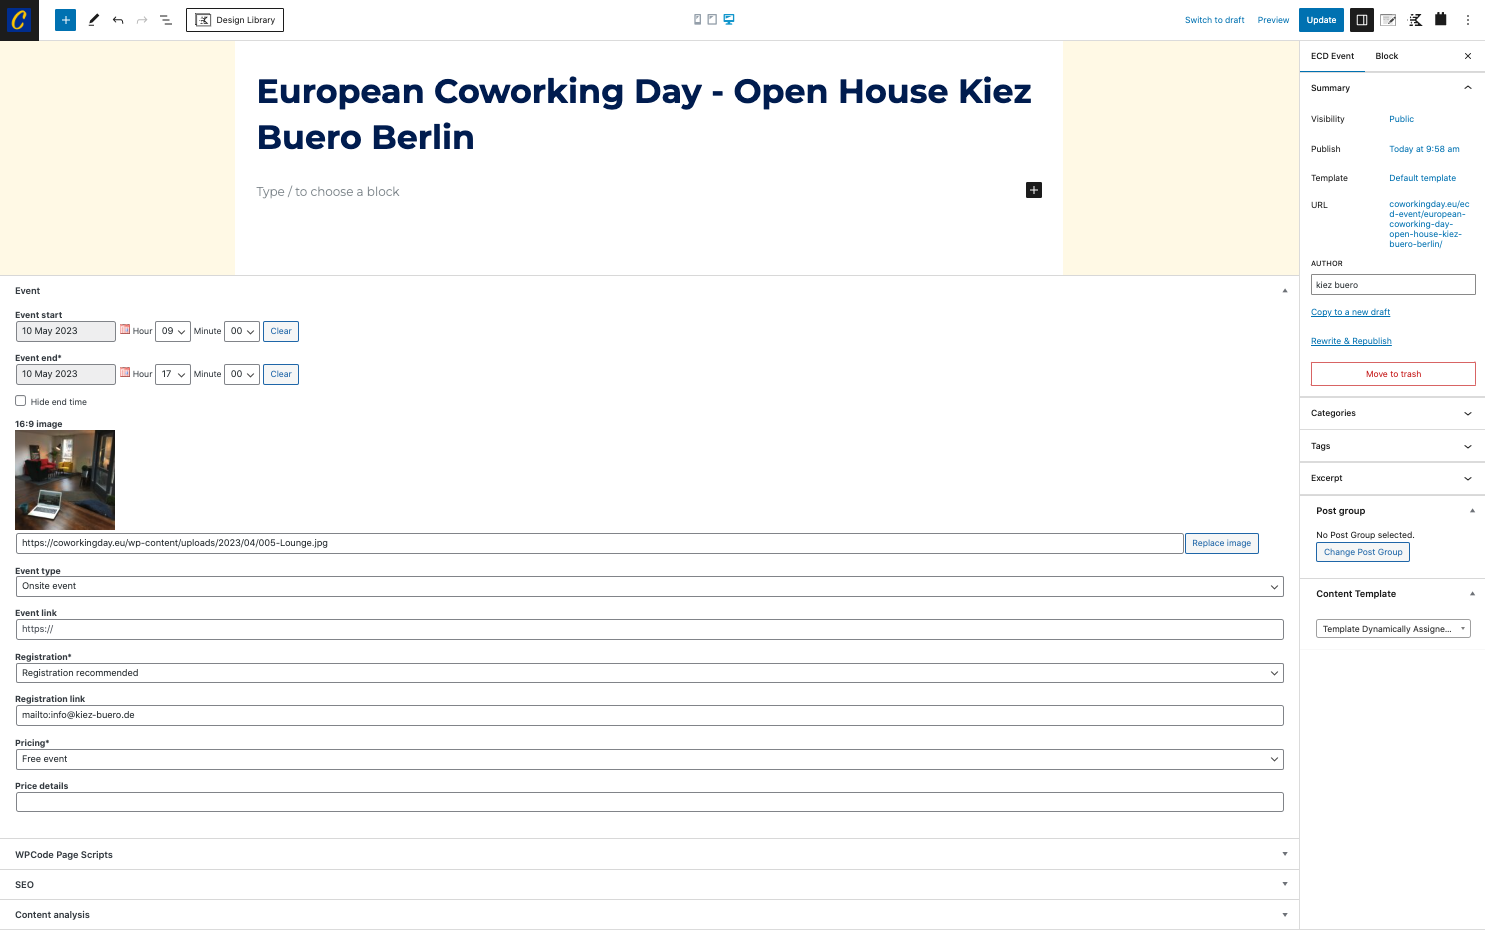Click the undo arrow icon
1485x932 pixels.
(x=118, y=20)
